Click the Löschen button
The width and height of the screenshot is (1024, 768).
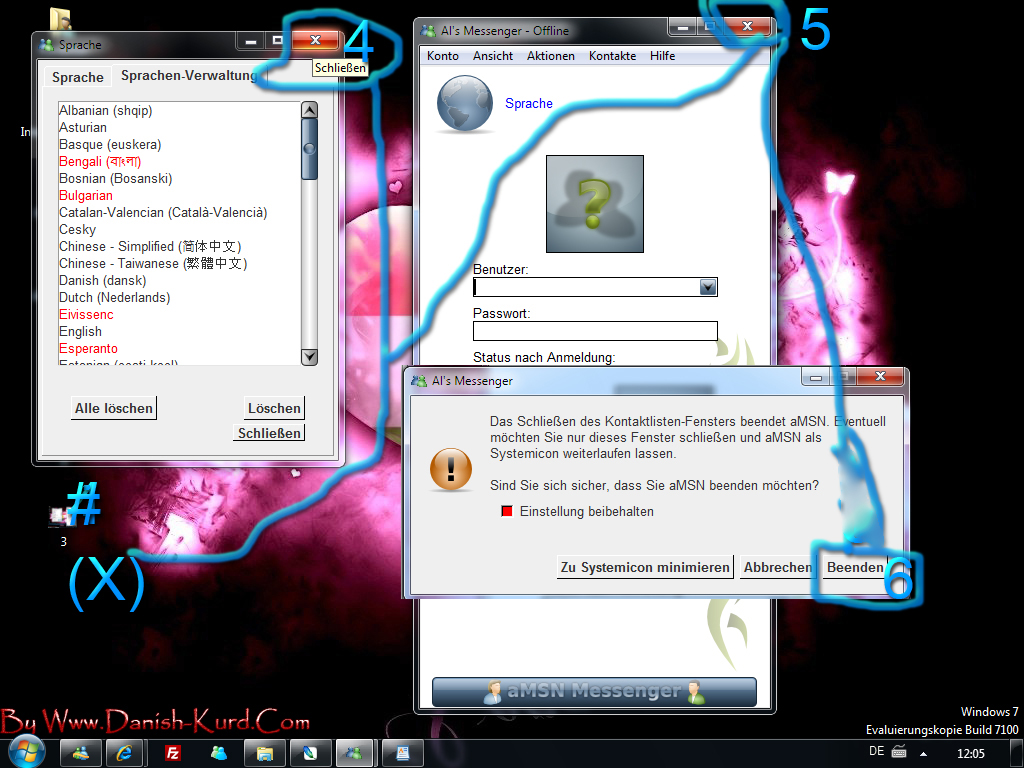(274, 408)
